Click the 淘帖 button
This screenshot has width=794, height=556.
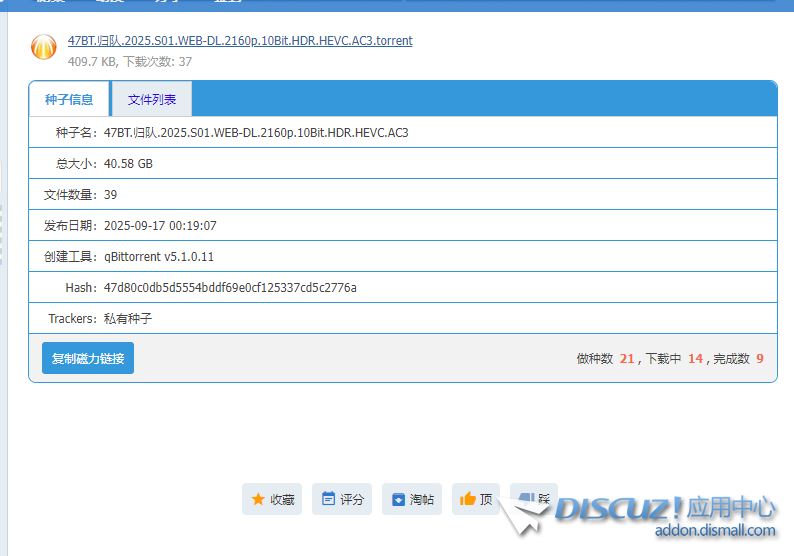[412, 499]
